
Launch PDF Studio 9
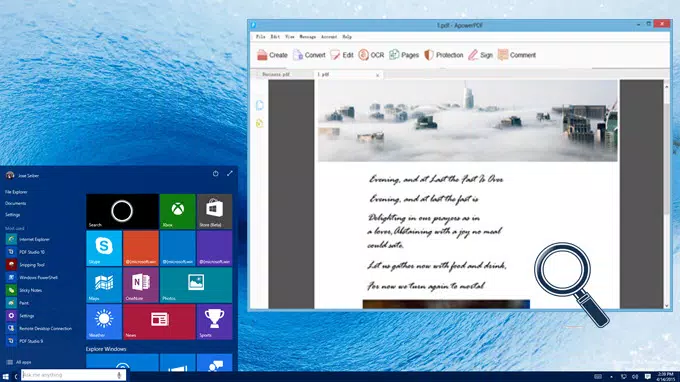point(25,341)
